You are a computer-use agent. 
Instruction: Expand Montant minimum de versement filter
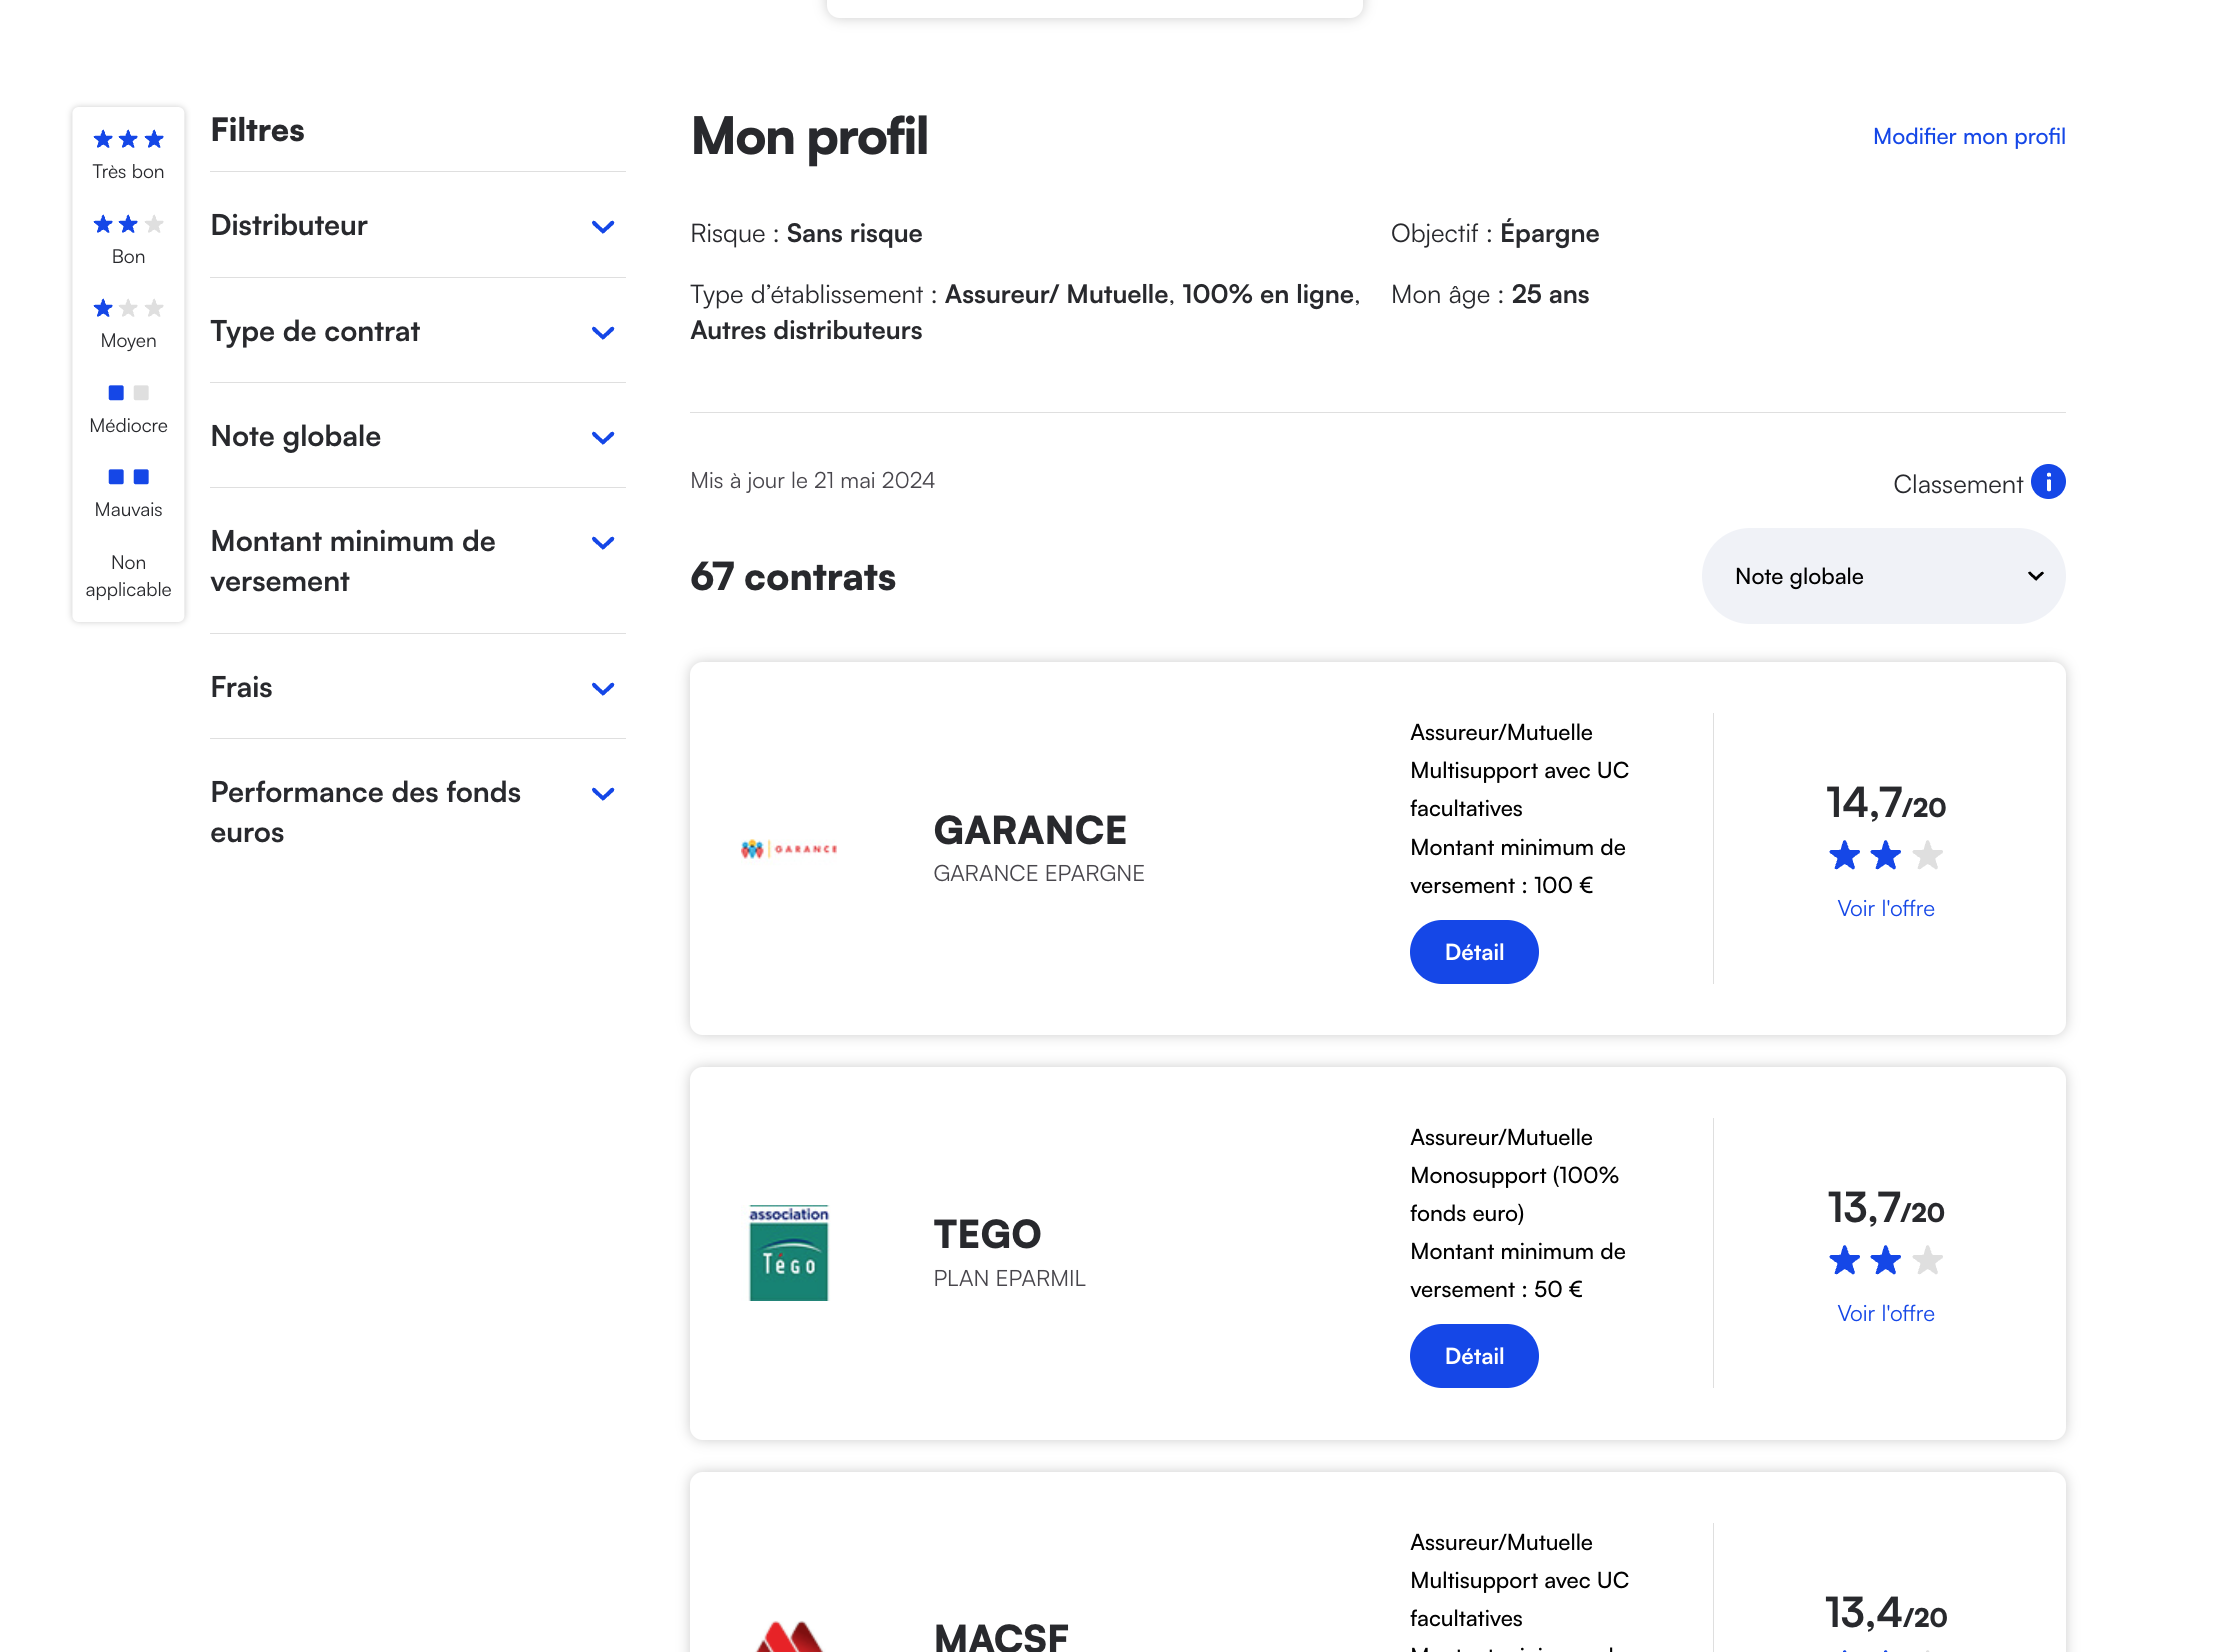[418, 561]
